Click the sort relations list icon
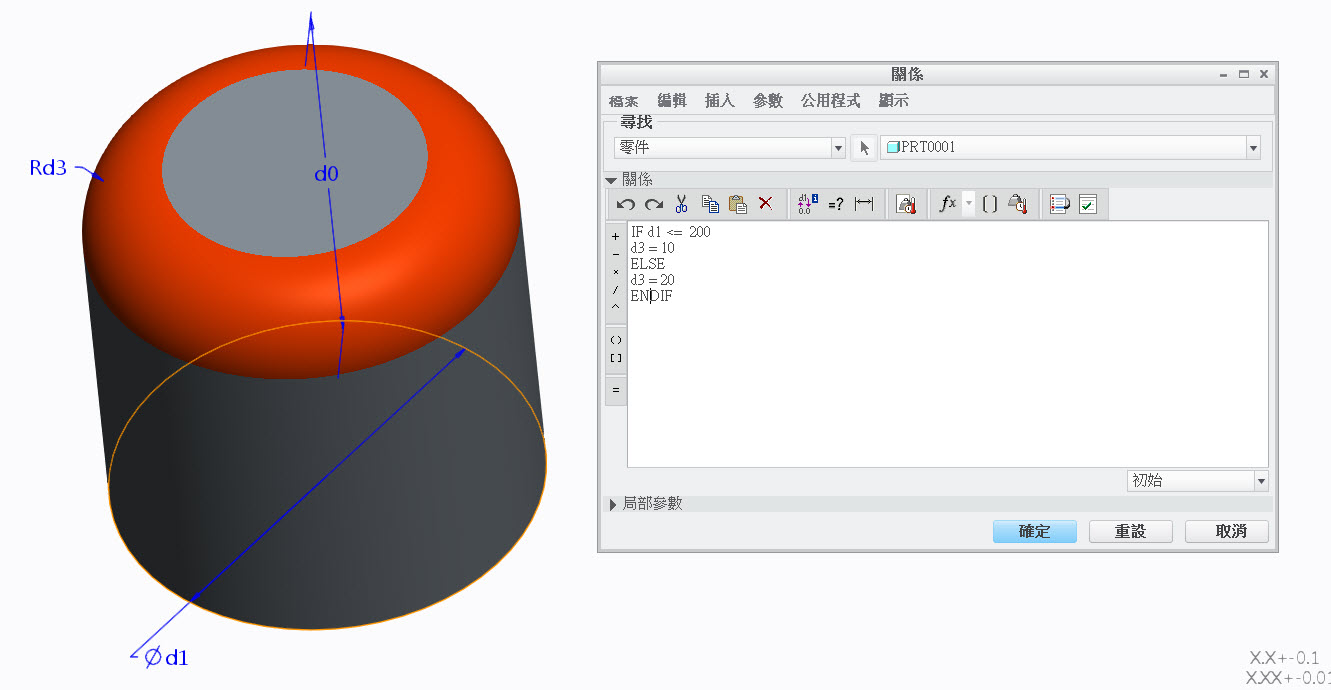 pos(1060,204)
